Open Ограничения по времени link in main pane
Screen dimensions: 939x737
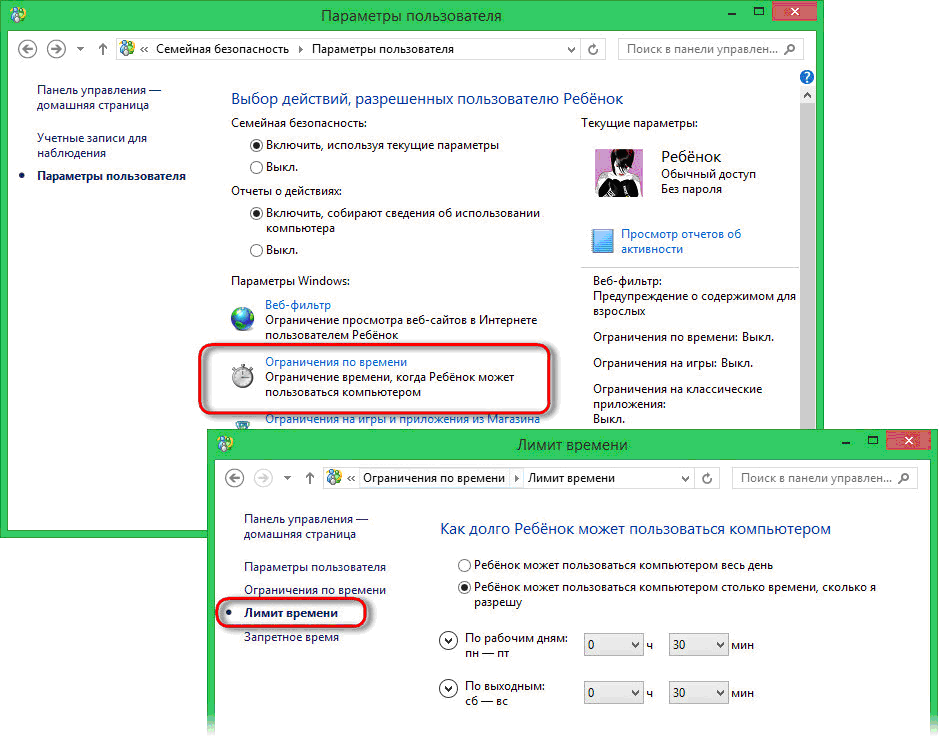336,362
